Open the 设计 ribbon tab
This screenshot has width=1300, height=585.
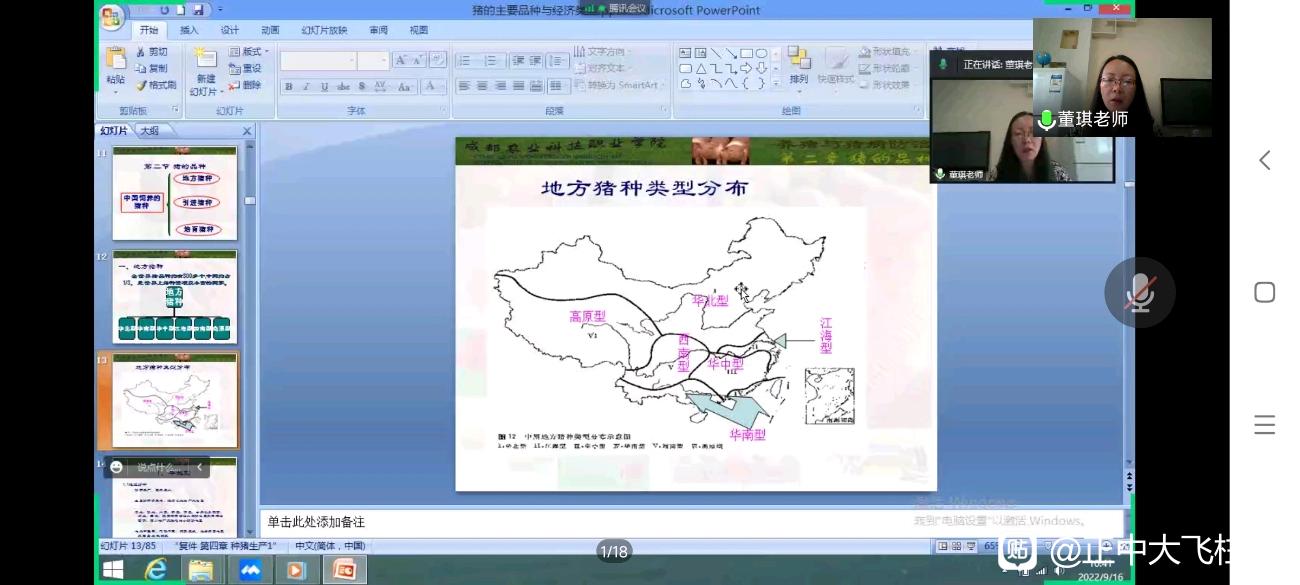(x=230, y=30)
